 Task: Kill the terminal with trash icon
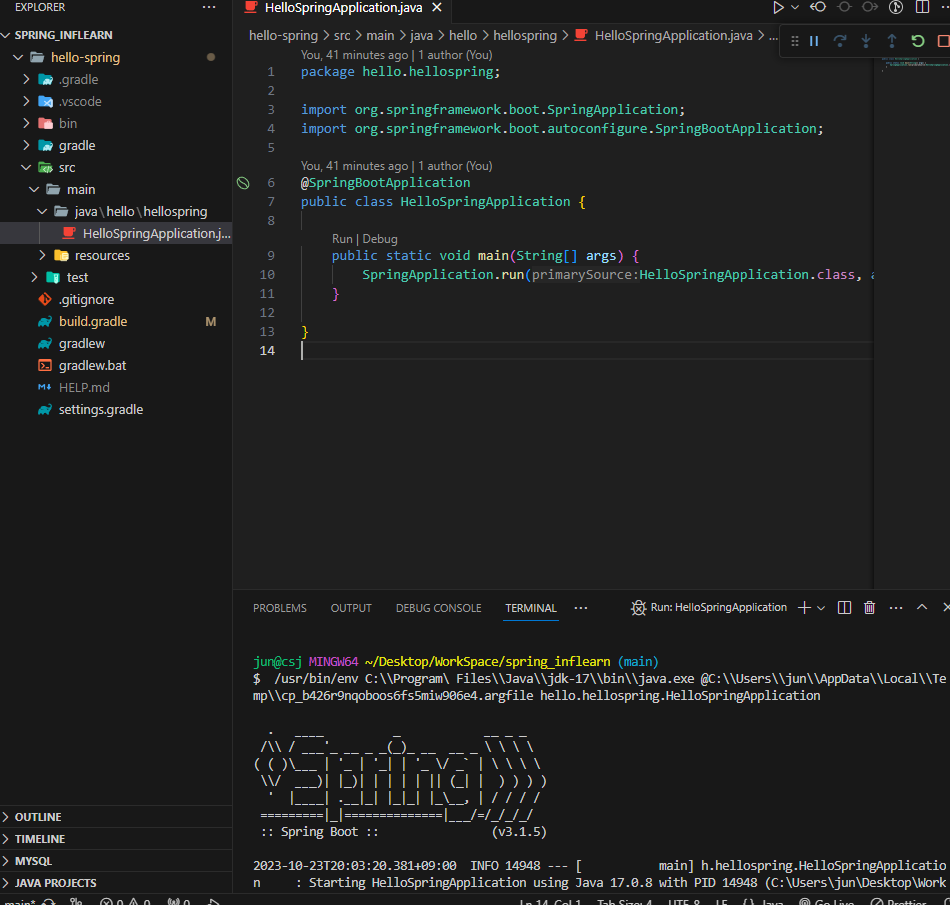(869, 607)
